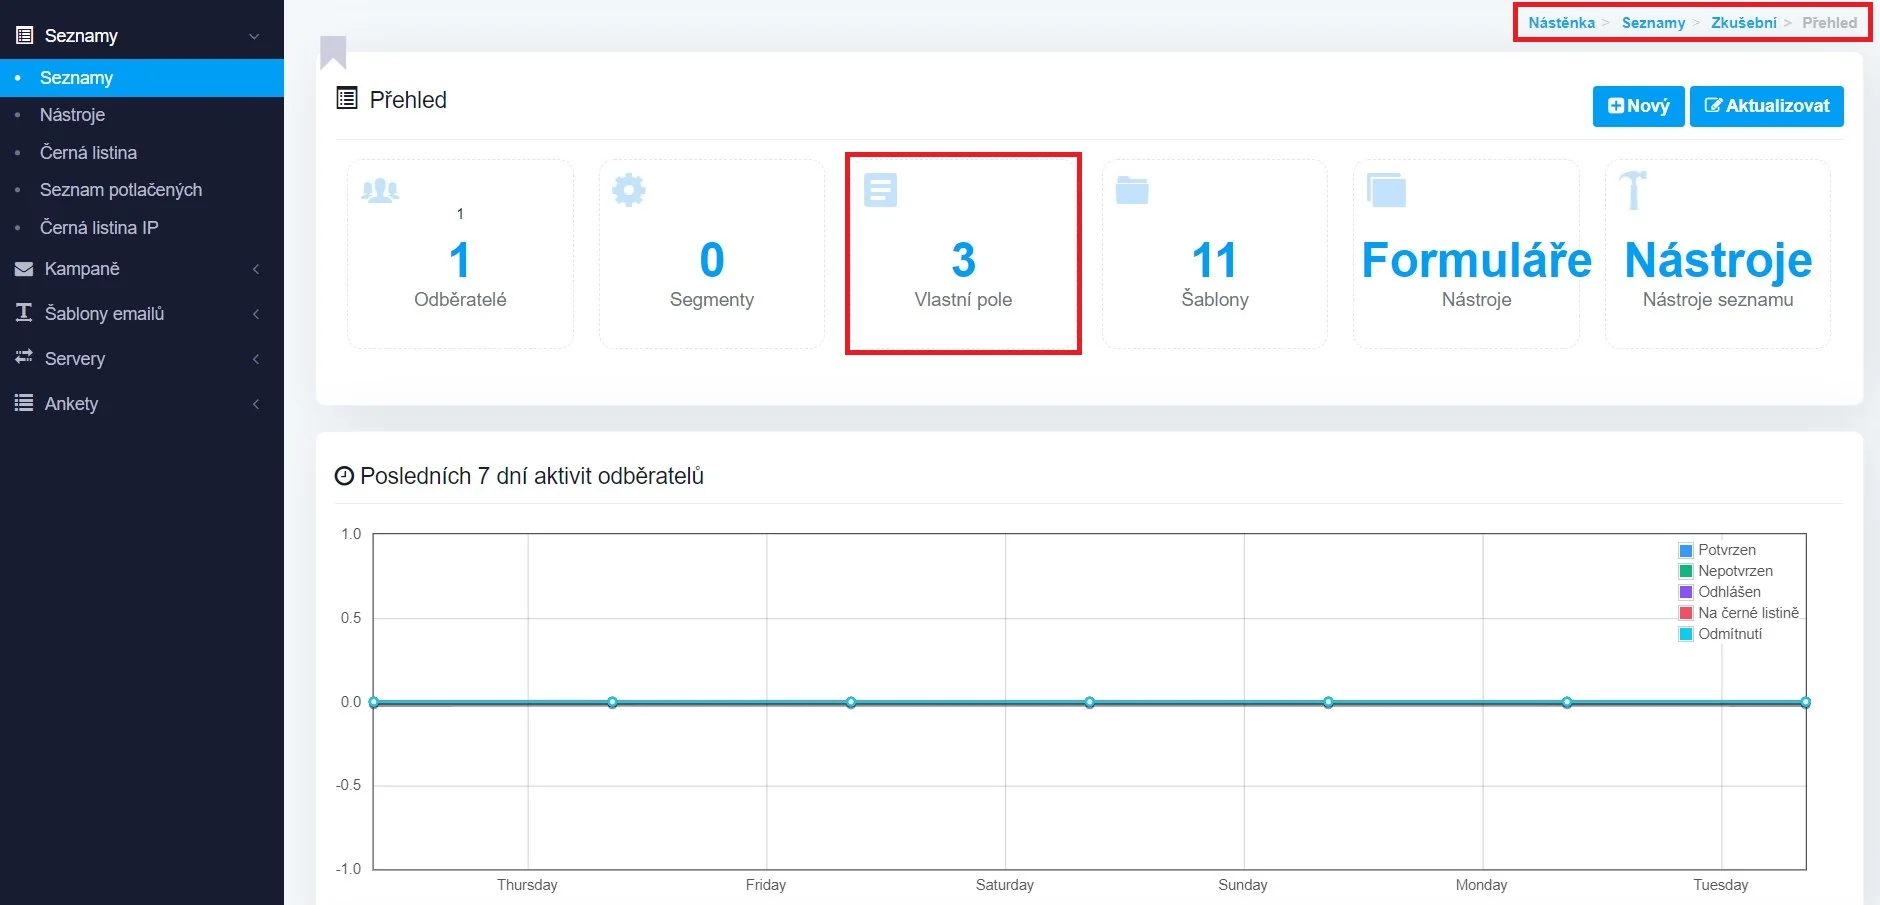This screenshot has width=1880, height=905.
Task: Click the Odběratelé subscribers people icon
Action: point(380,190)
